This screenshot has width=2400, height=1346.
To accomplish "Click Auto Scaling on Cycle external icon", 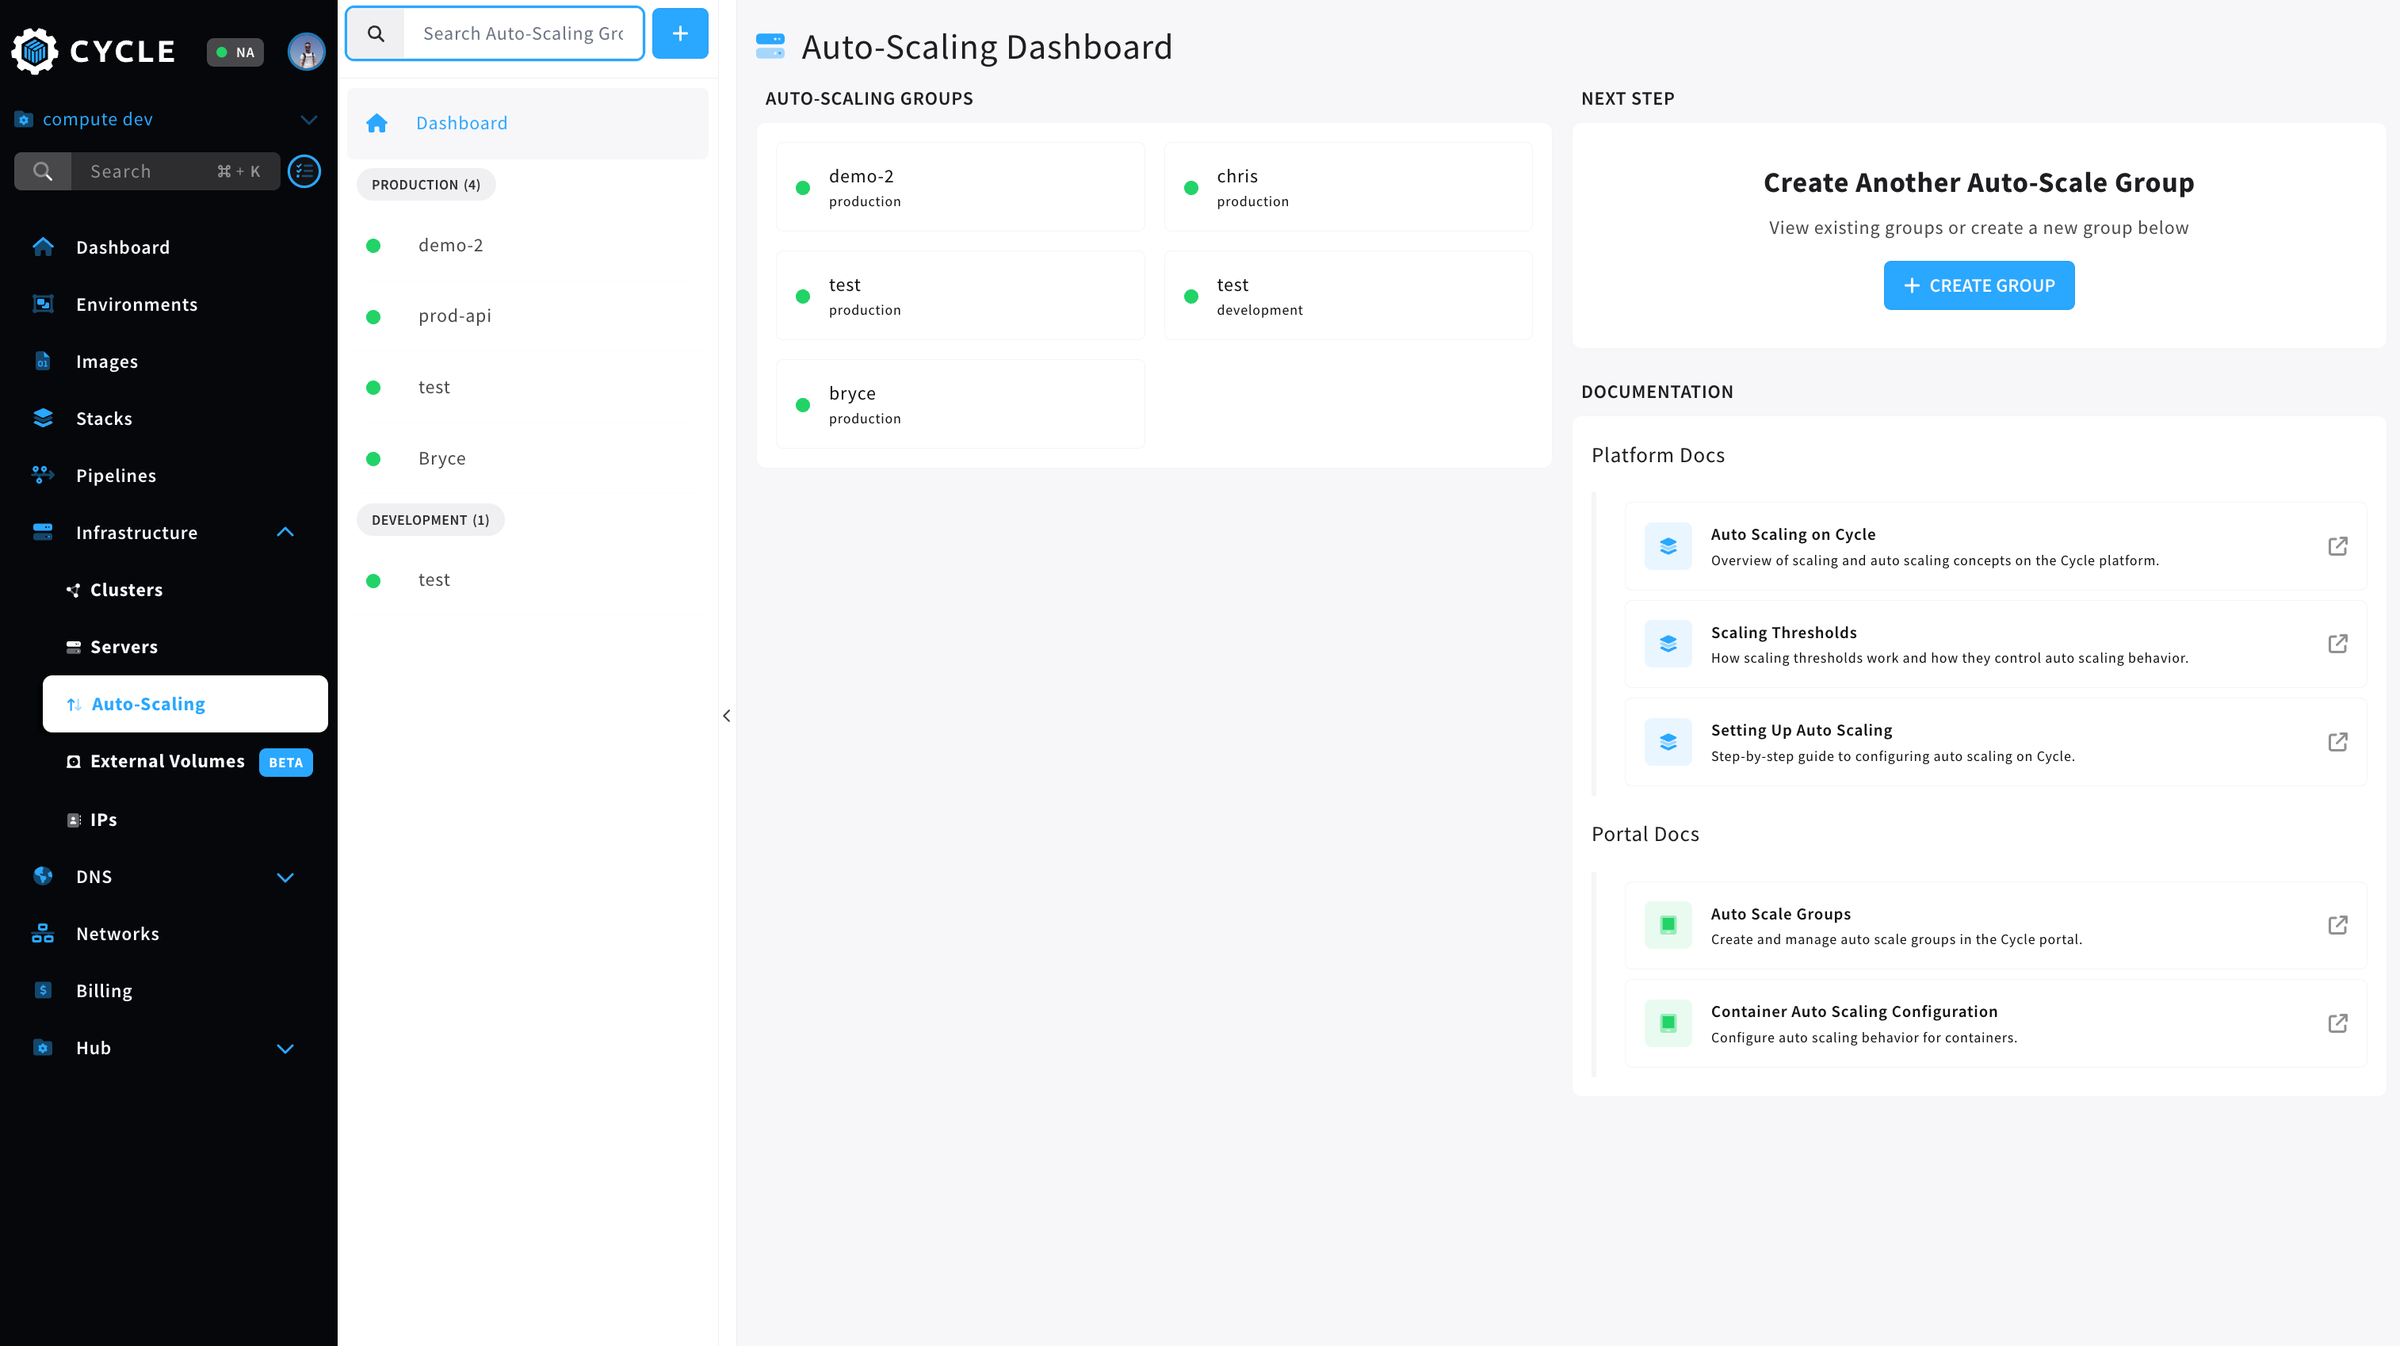I will (x=2338, y=546).
